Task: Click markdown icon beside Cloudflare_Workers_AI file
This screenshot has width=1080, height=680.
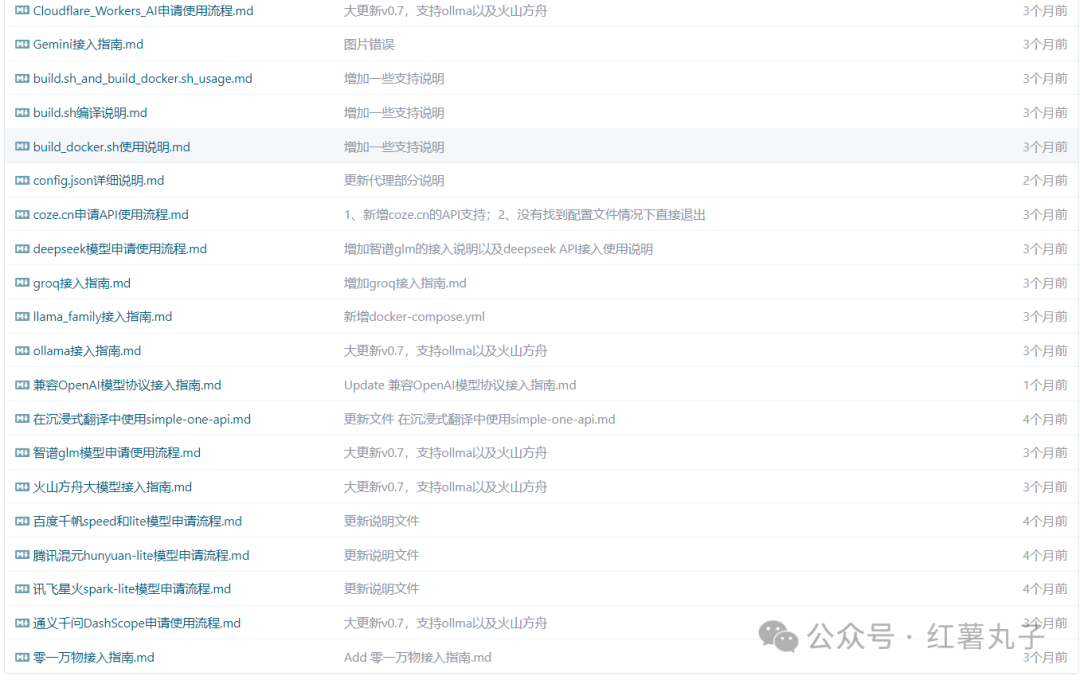Action: (22, 11)
